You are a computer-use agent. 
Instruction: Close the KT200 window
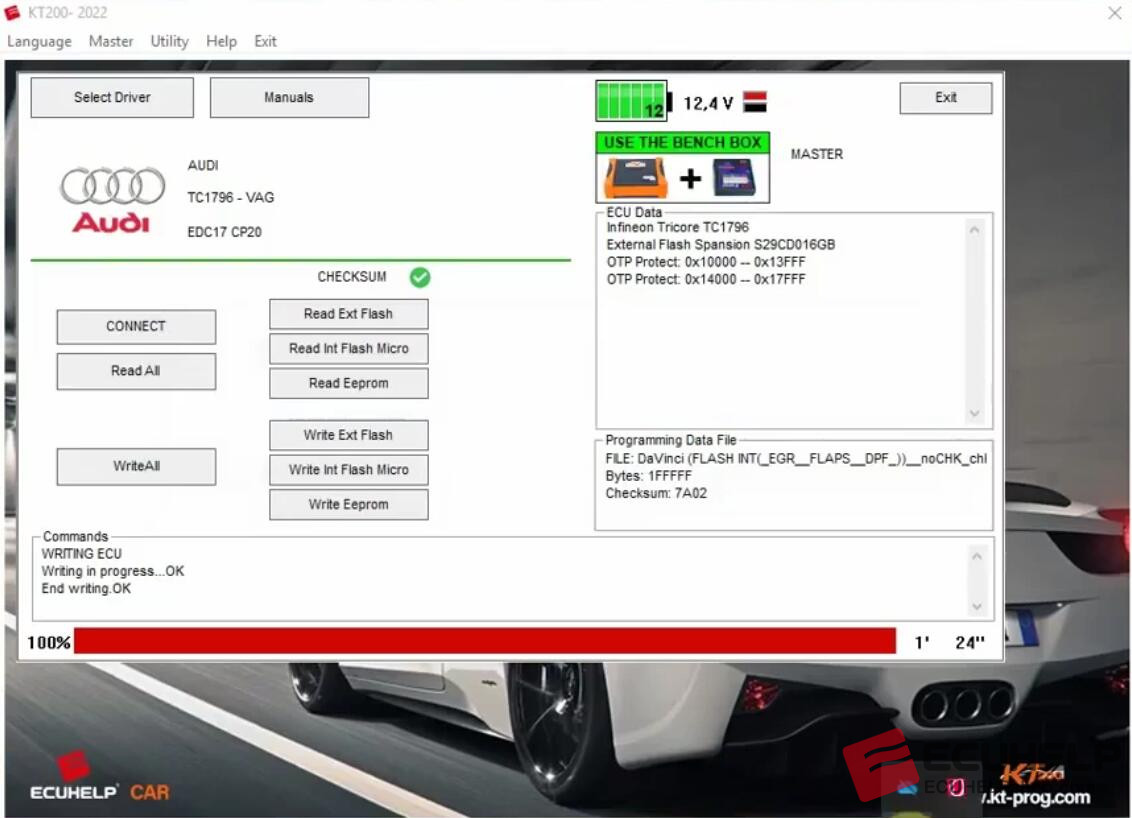(1115, 13)
